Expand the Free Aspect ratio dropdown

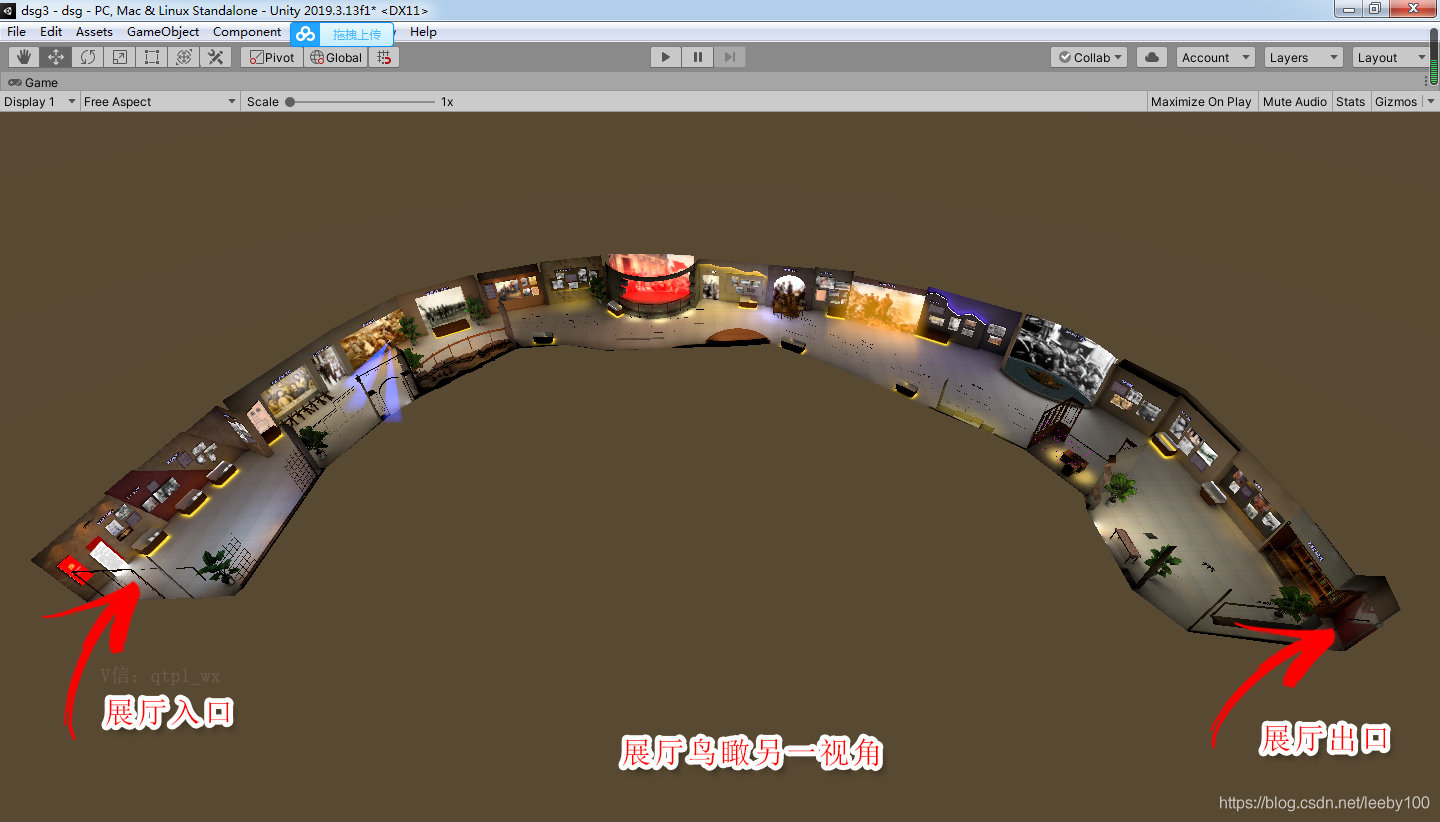pyautogui.click(x=158, y=101)
